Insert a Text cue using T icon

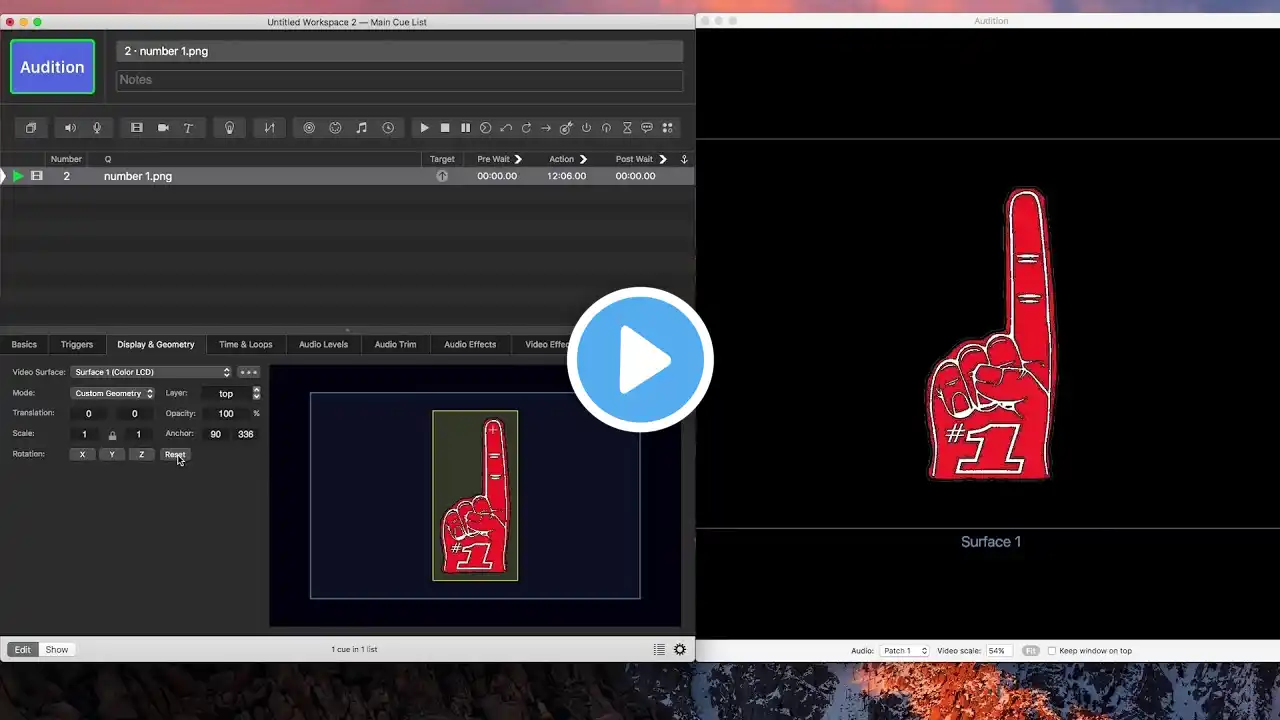pyautogui.click(x=188, y=128)
